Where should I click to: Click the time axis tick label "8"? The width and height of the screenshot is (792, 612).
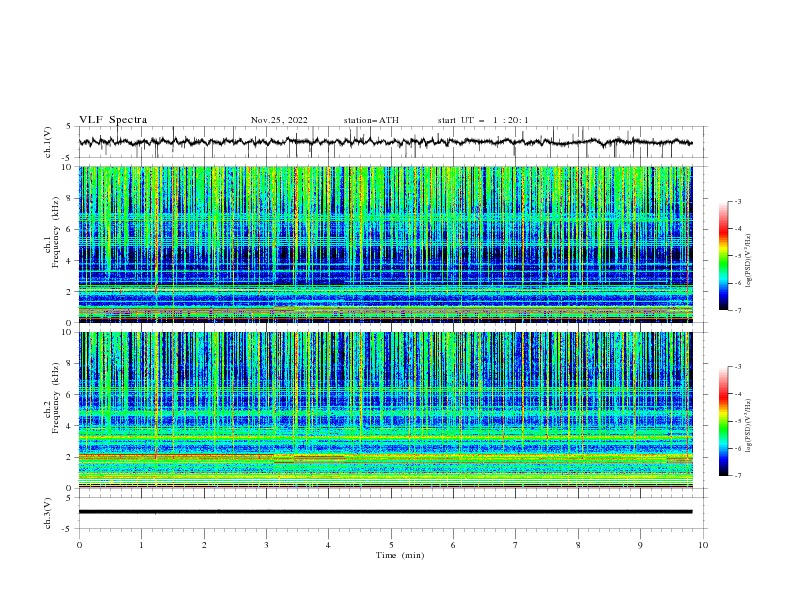tap(578, 545)
